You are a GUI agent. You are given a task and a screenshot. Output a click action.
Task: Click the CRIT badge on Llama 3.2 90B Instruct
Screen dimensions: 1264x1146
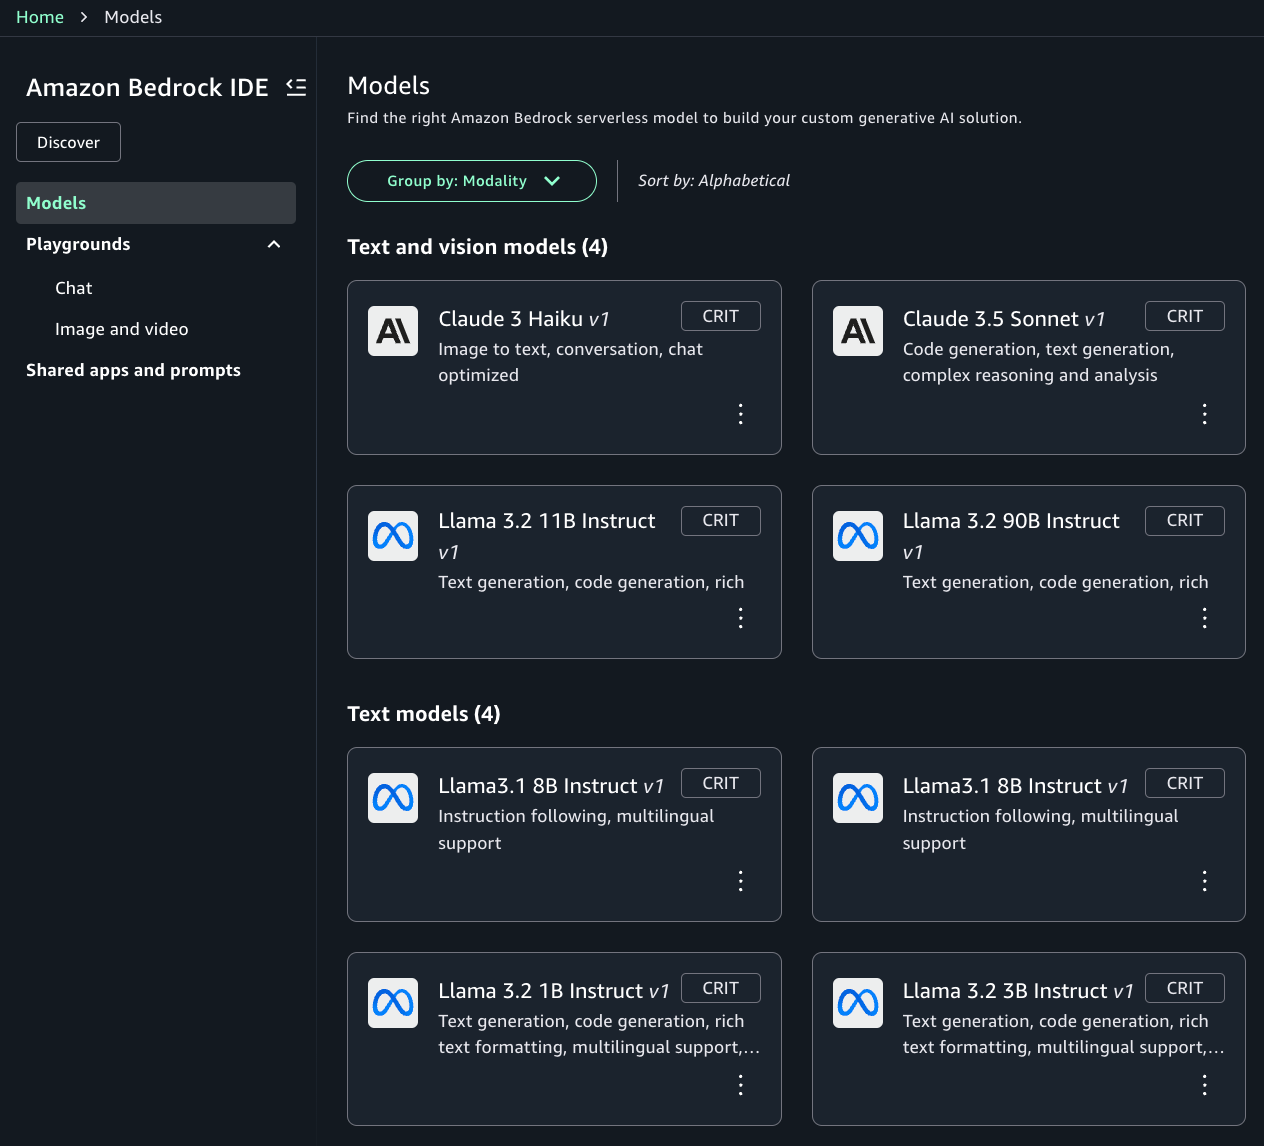(1185, 520)
